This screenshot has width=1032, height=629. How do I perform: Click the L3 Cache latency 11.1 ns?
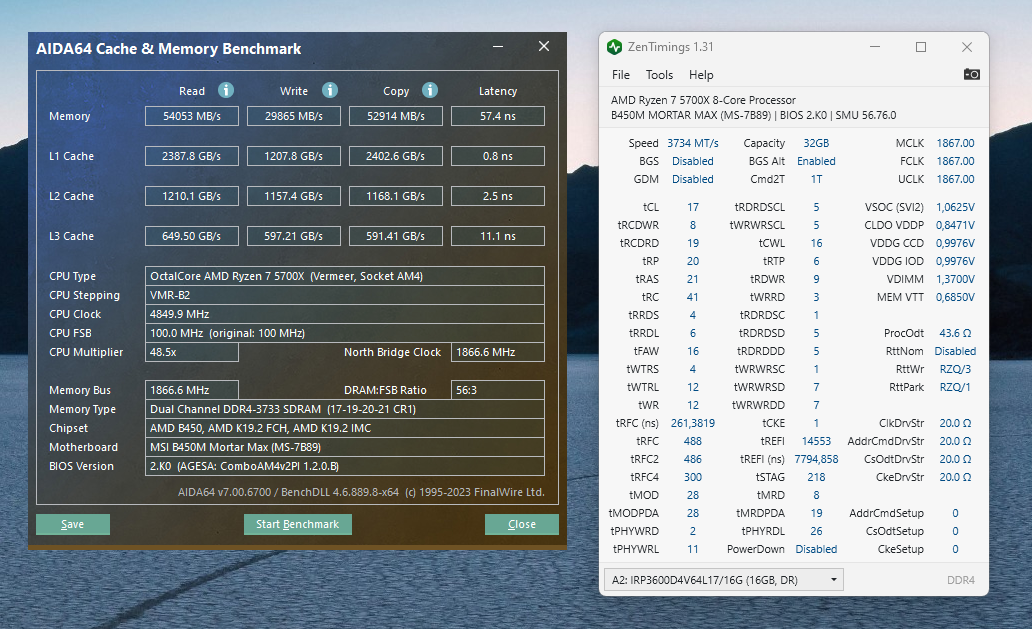tap(498, 236)
